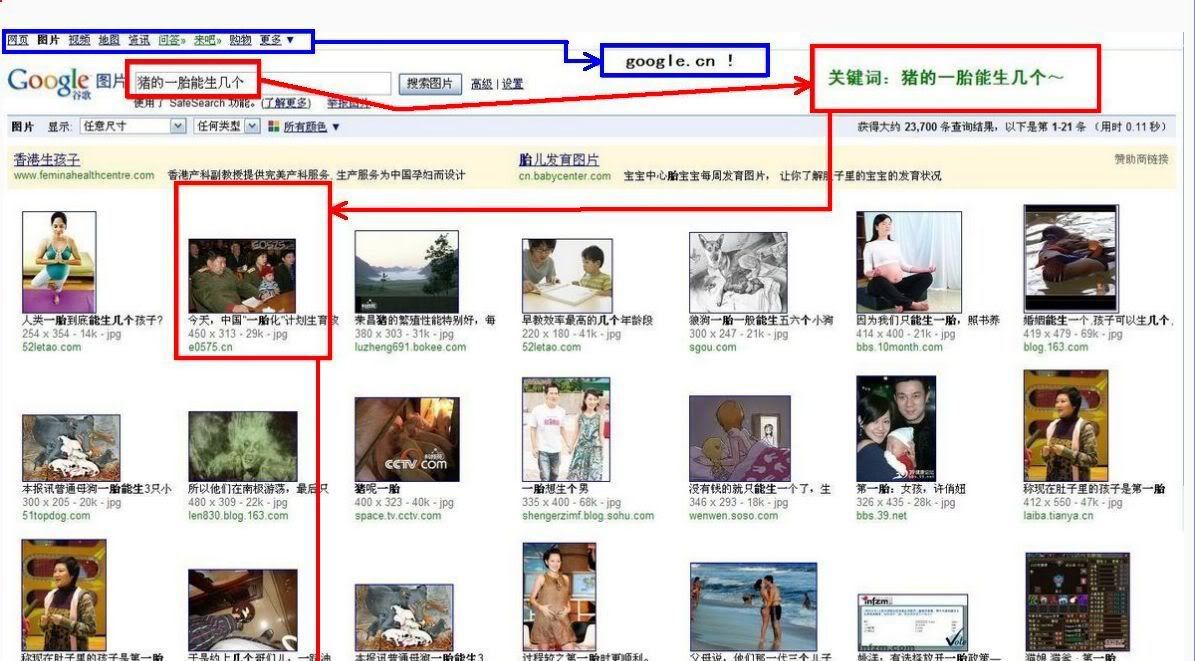Open the 任何类型 type dropdown
The image size is (1195, 661).
[226, 127]
